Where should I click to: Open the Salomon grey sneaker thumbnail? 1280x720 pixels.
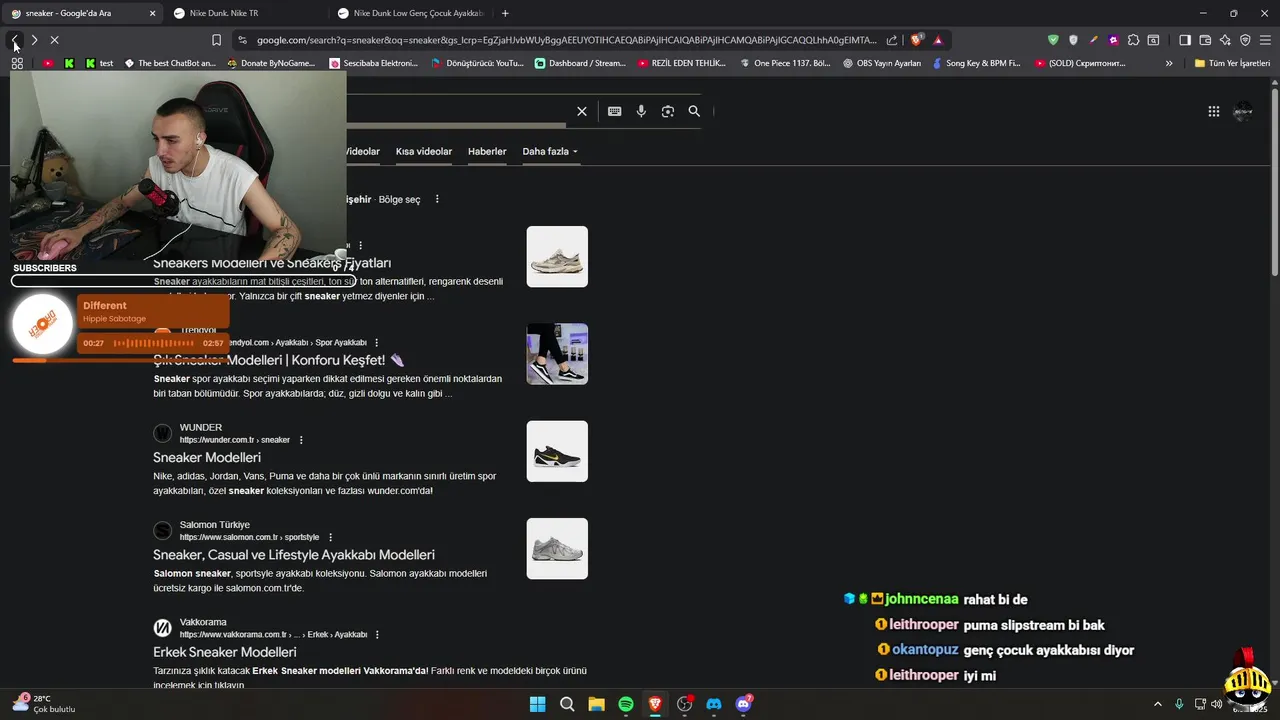557,548
